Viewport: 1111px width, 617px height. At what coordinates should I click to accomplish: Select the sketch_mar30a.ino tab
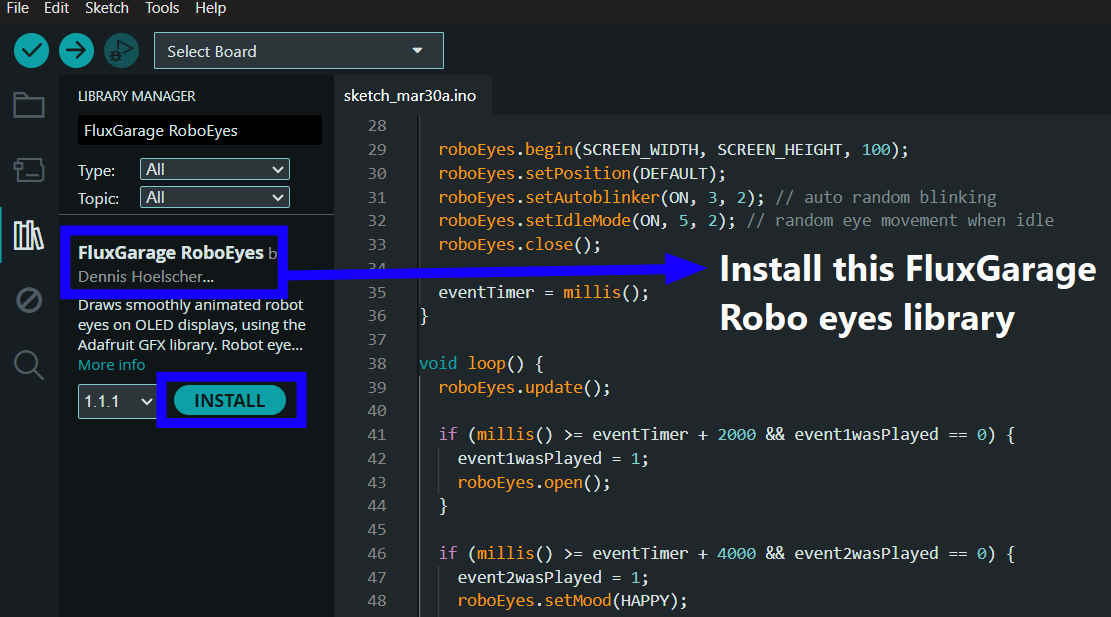(410, 96)
